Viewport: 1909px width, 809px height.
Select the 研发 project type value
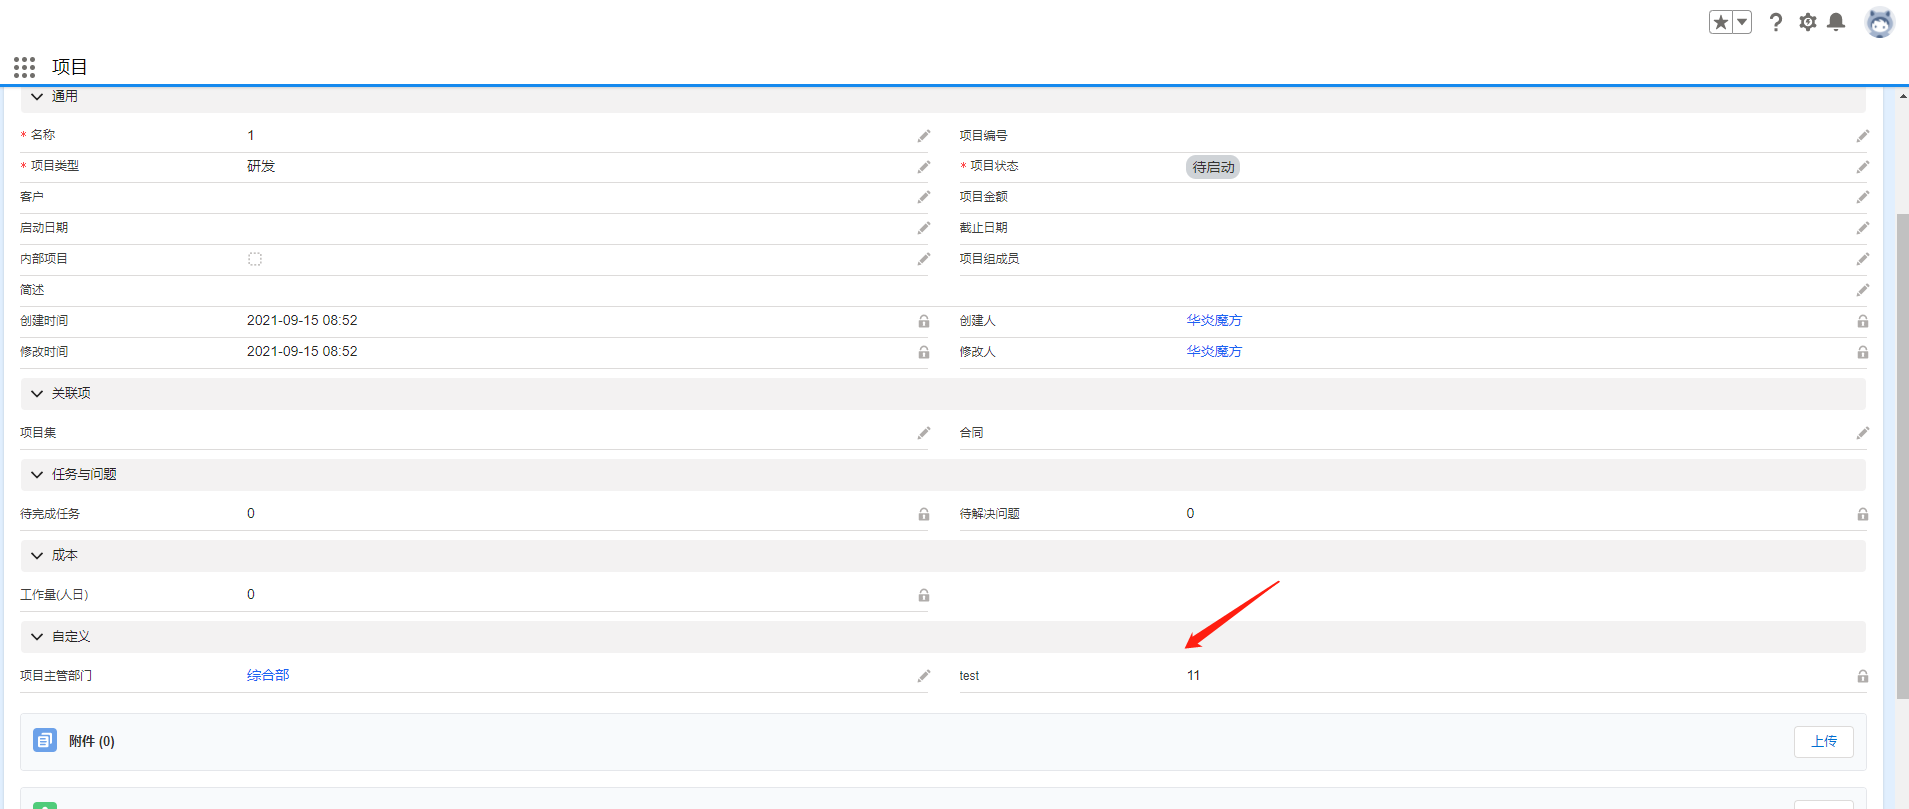click(x=261, y=166)
